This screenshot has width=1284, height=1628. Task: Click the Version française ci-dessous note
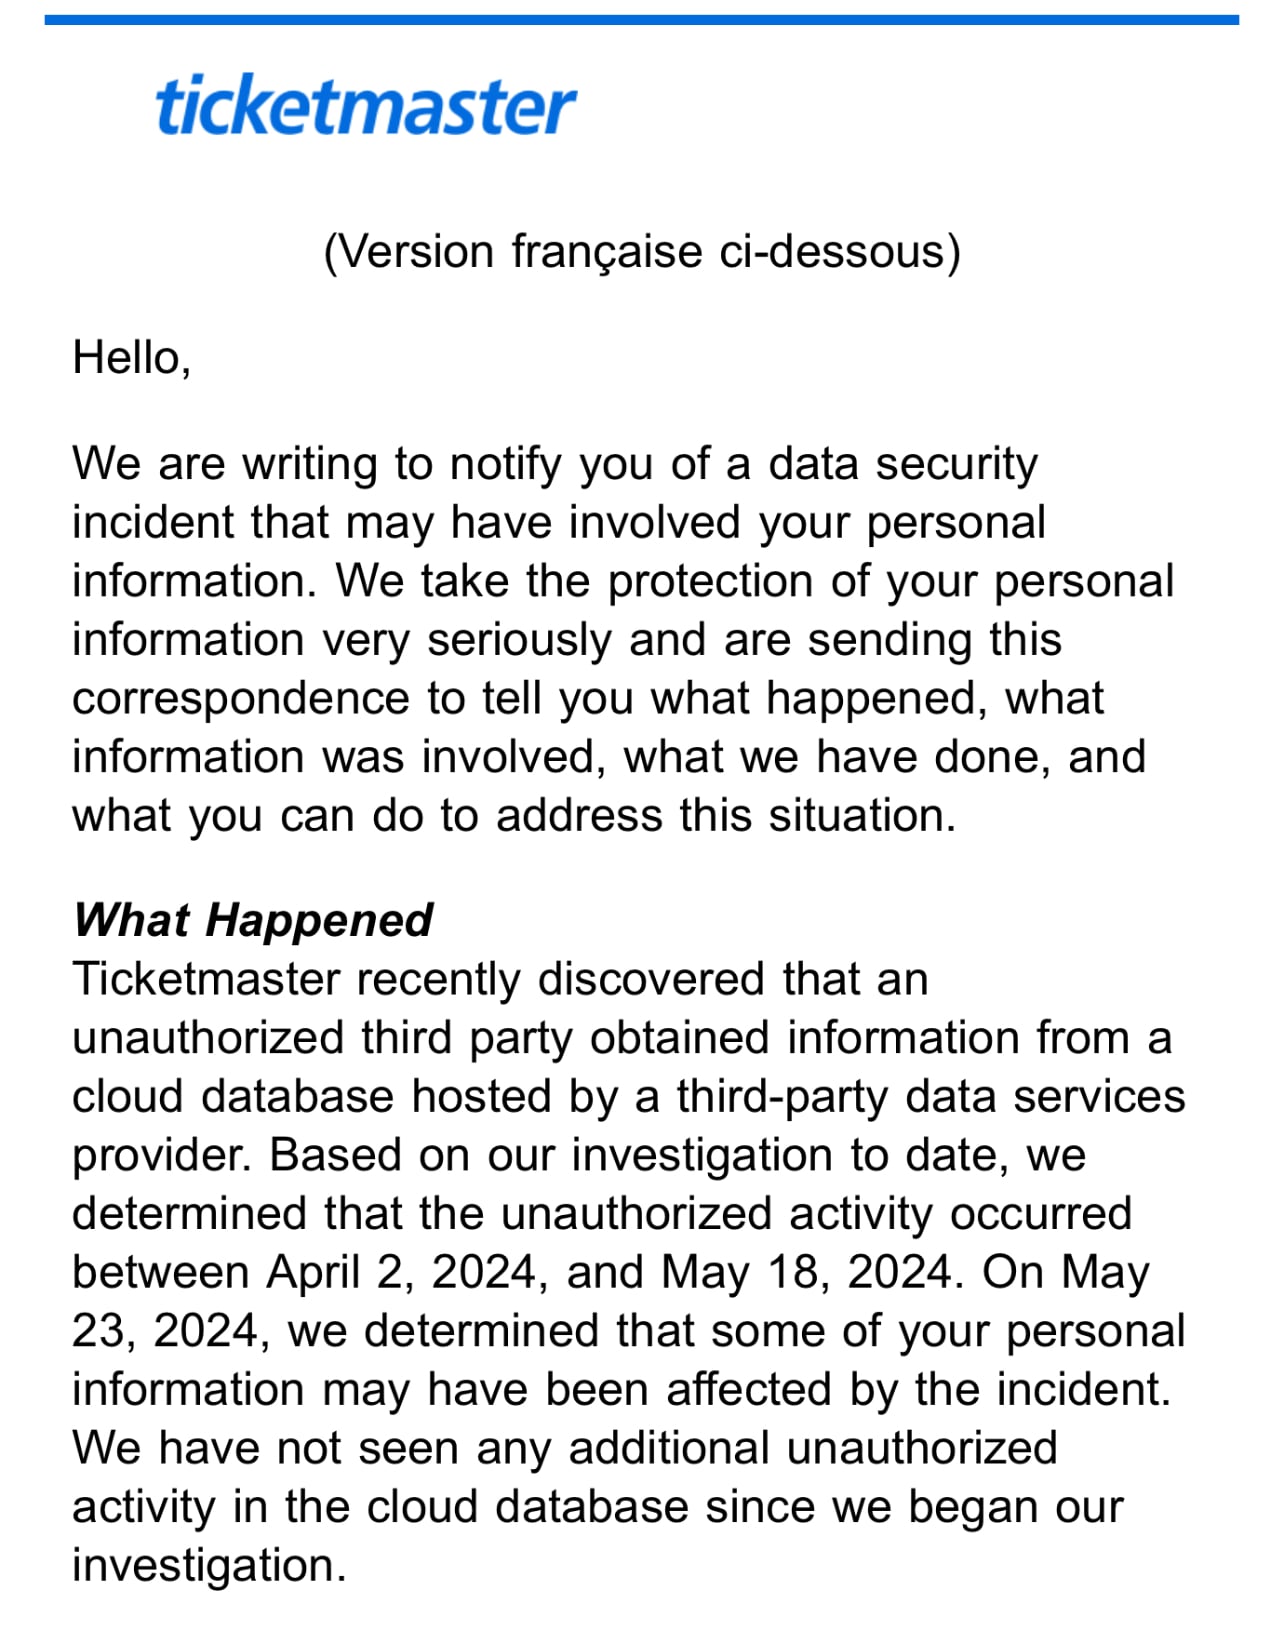[x=642, y=252]
